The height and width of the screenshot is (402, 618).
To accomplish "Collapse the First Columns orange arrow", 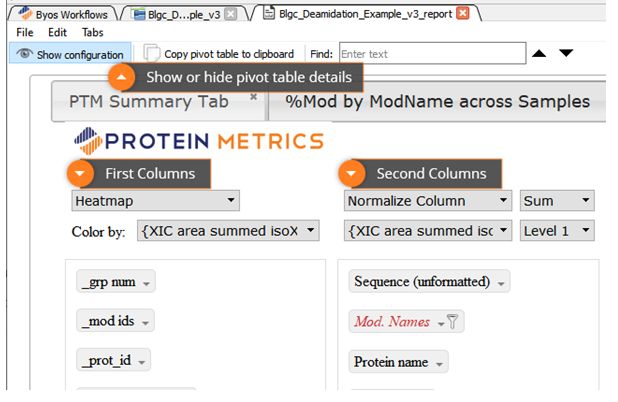I will pyautogui.click(x=80, y=174).
